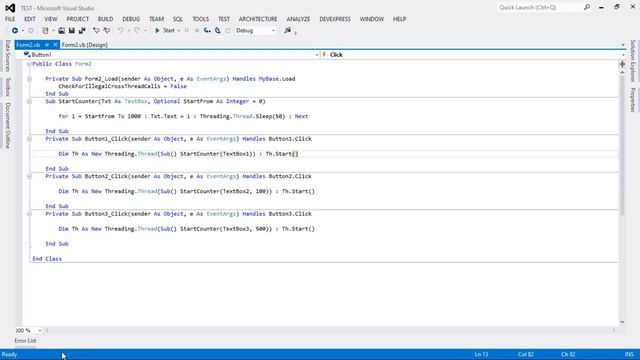Click the Ready status bar text
Screen dimensions: 640x360
(x=9, y=354)
